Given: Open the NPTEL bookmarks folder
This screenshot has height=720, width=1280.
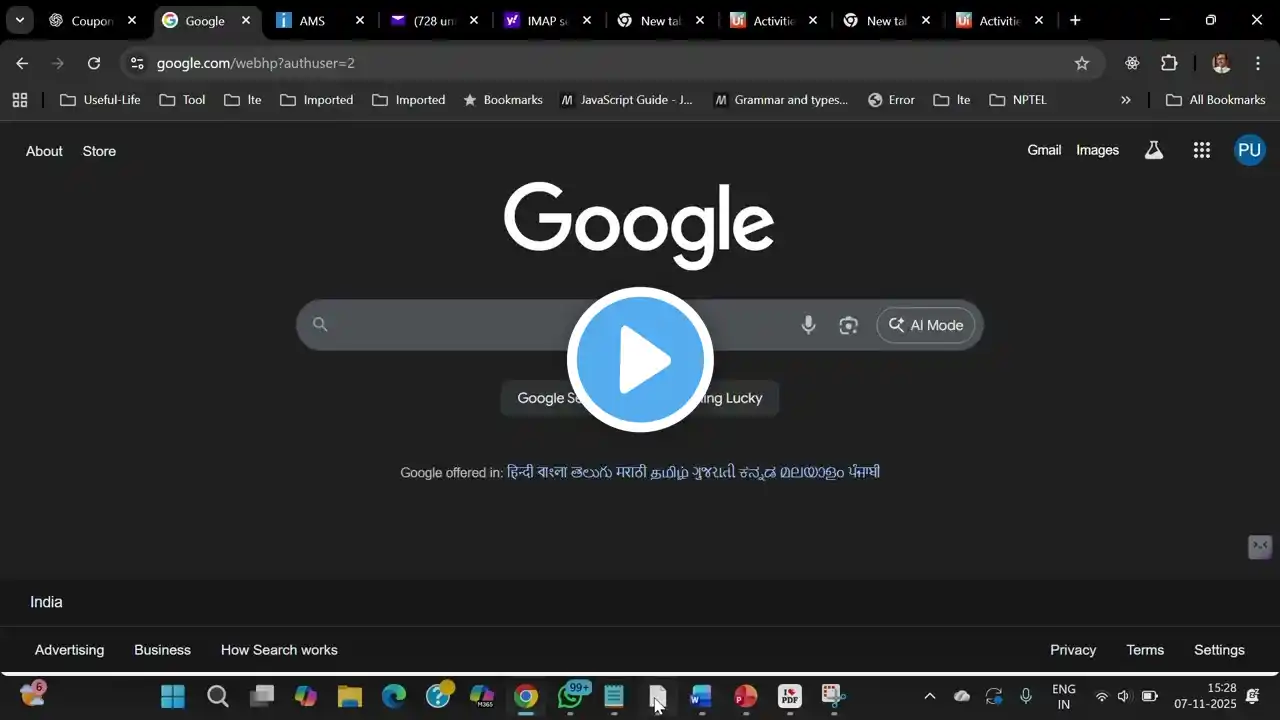Looking at the screenshot, I should coord(1018,100).
